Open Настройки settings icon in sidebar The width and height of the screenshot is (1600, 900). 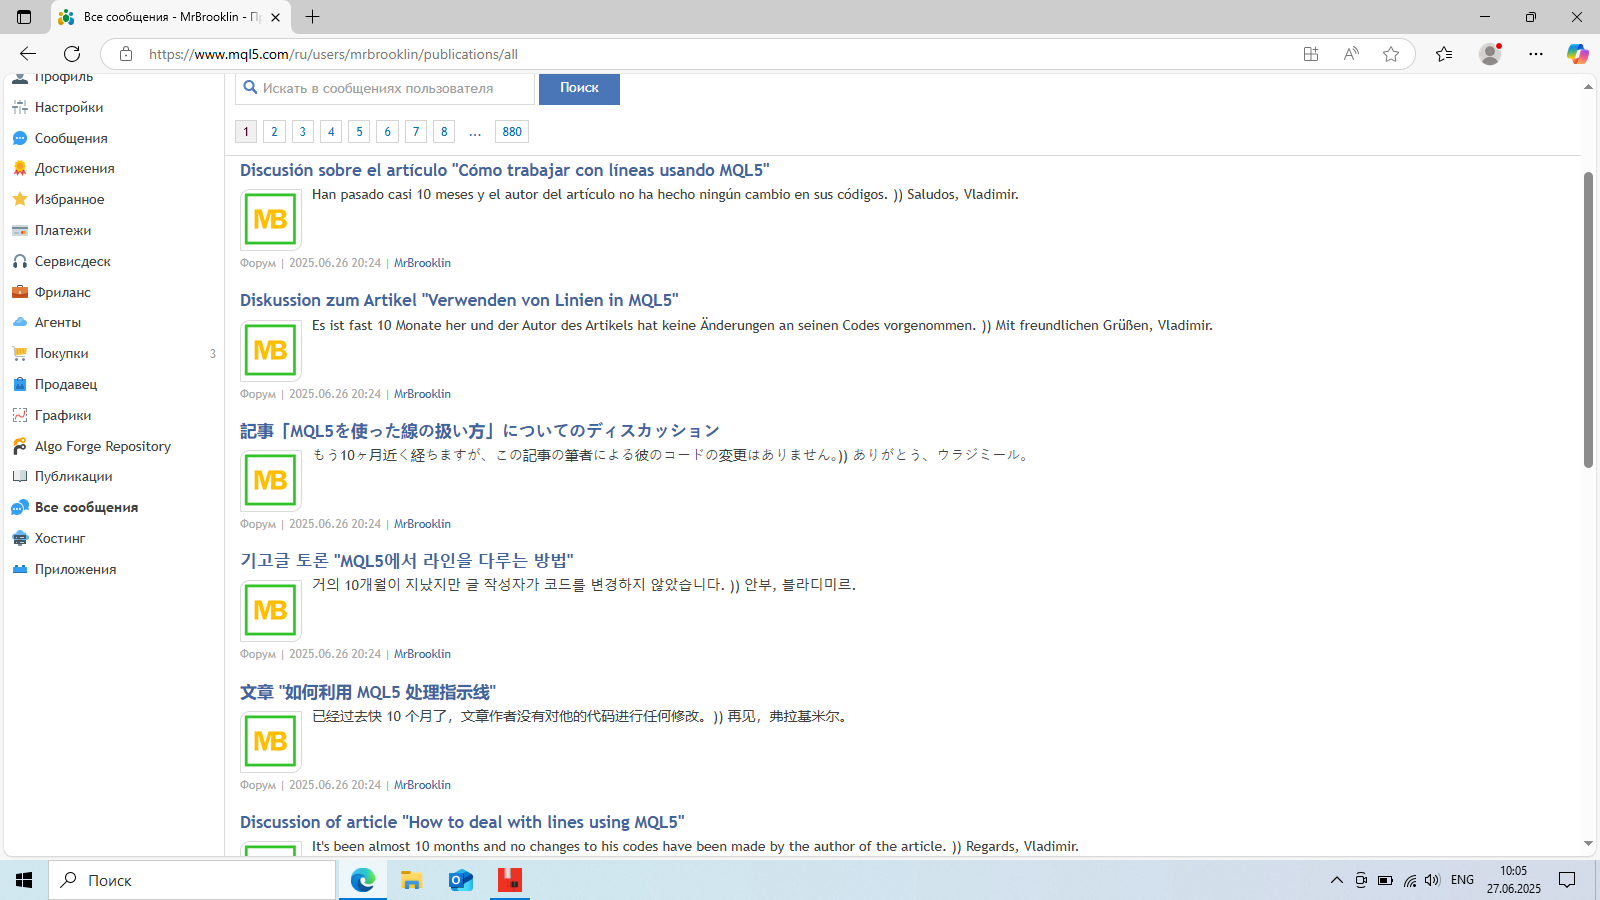[x=20, y=107]
